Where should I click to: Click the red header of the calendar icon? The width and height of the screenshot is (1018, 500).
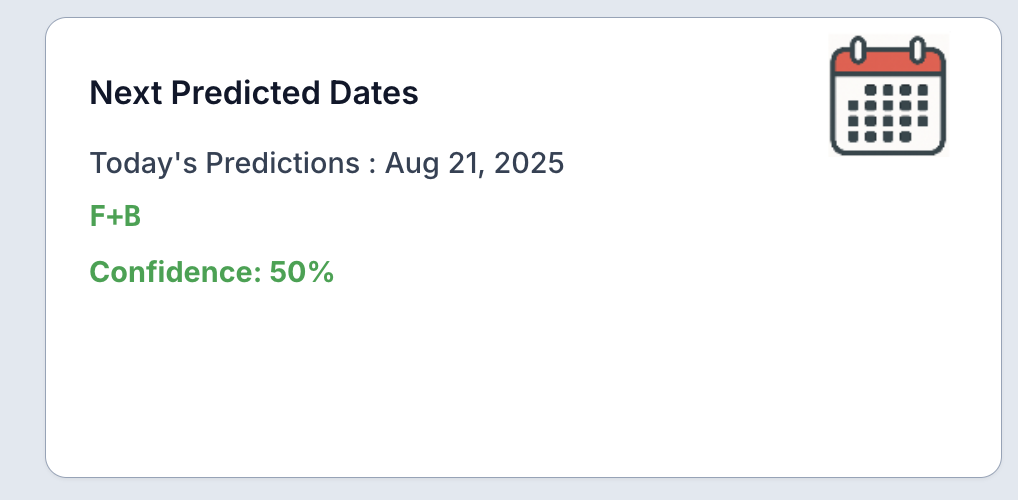coord(888,62)
